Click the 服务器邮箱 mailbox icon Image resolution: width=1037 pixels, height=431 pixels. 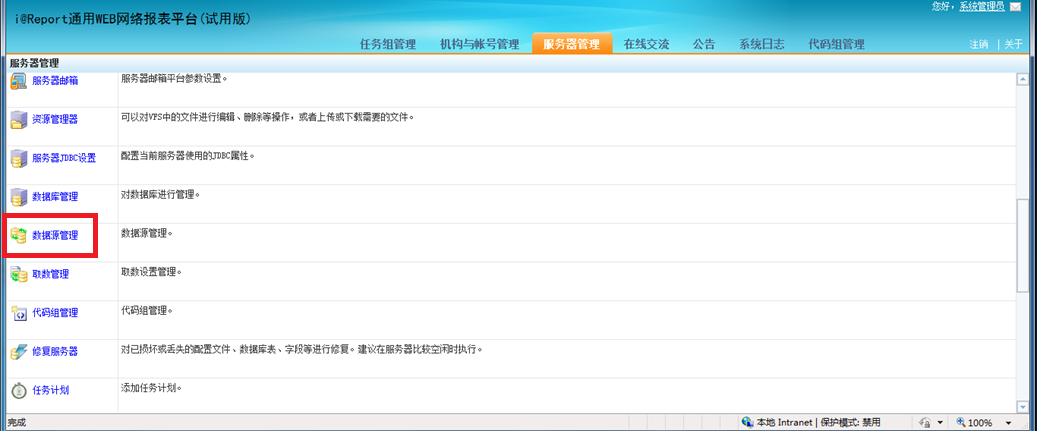coord(18,81)
